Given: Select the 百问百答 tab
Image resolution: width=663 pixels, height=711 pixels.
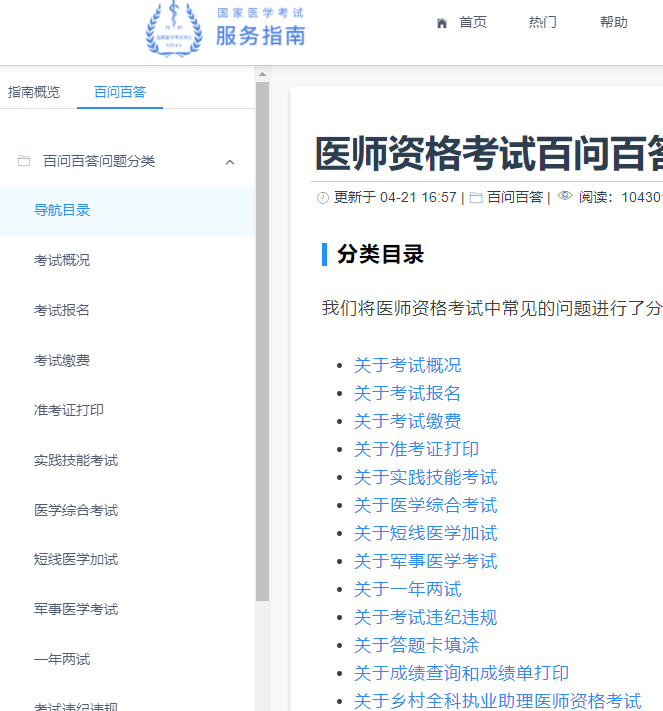Looking at the screenshot, I should click(x=120, y=92).
